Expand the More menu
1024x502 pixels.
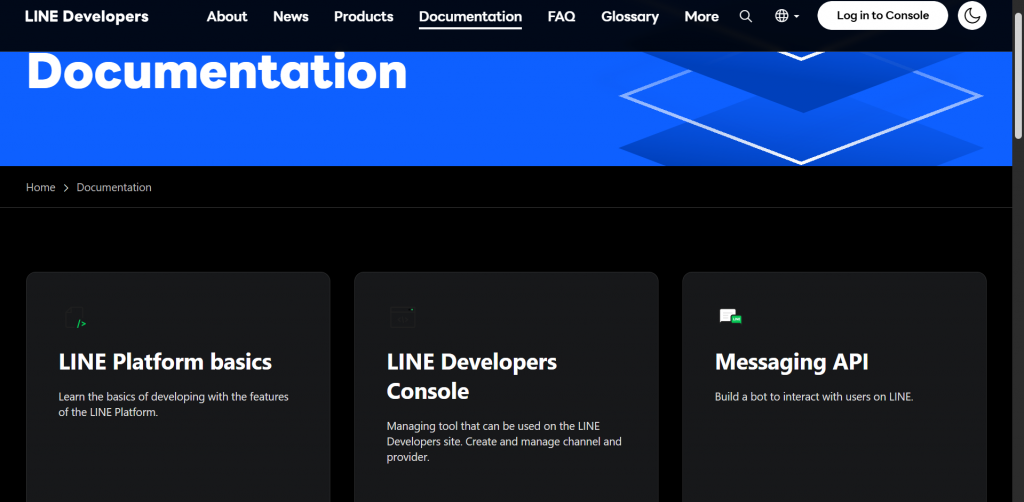(701, 16)
